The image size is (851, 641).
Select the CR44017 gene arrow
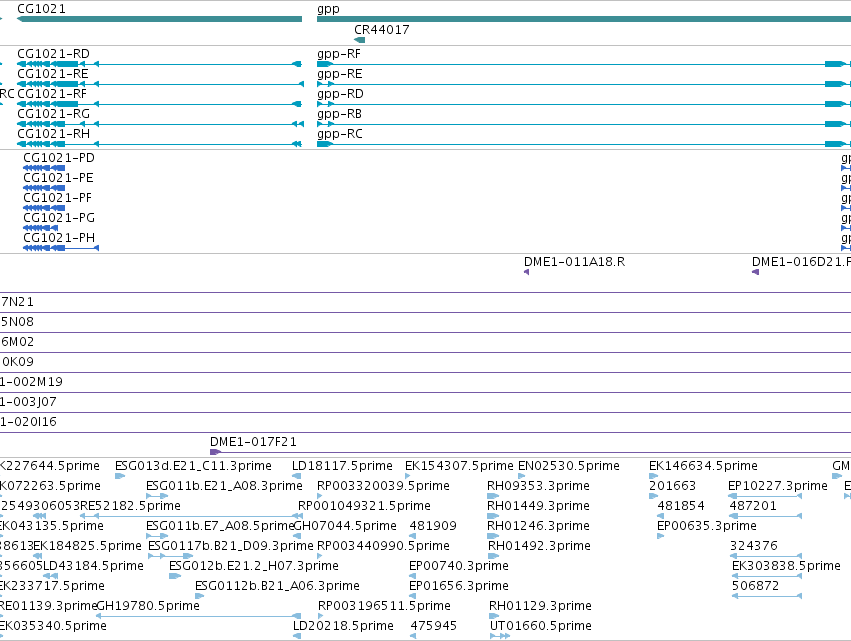[x=359, y=40]
